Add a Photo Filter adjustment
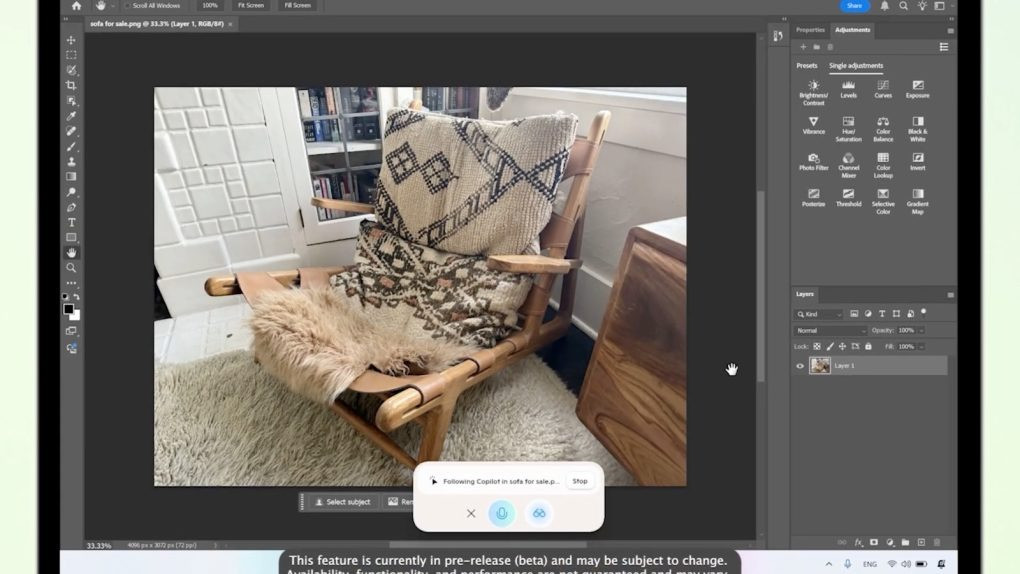 point(813,160)
